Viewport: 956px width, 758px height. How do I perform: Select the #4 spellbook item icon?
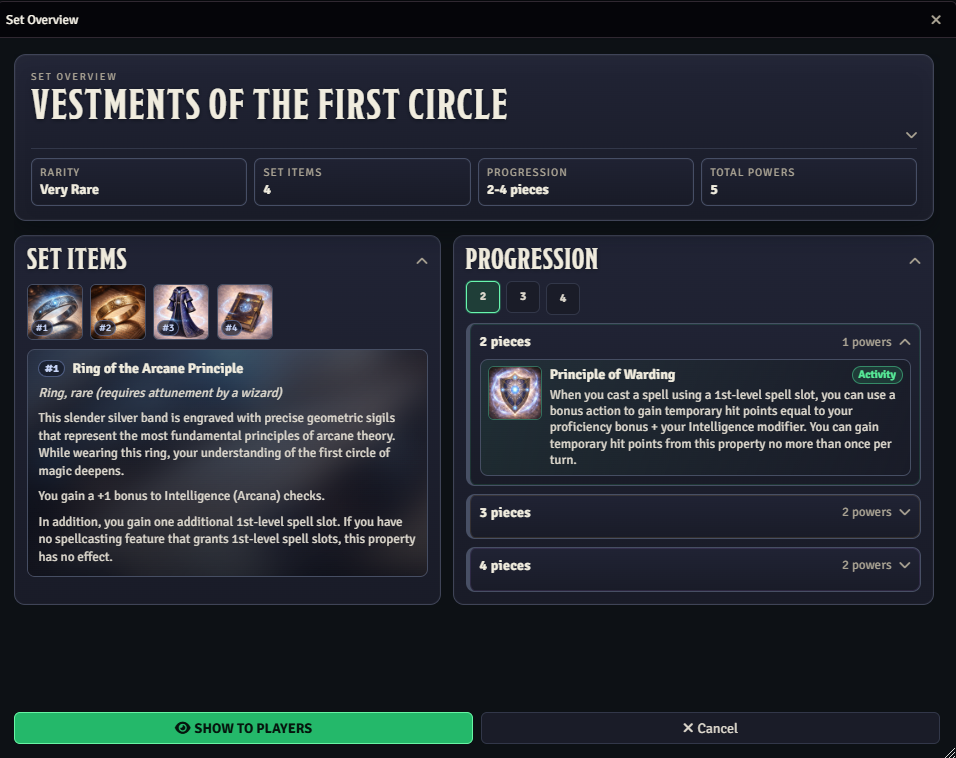[x=244, y=311]
